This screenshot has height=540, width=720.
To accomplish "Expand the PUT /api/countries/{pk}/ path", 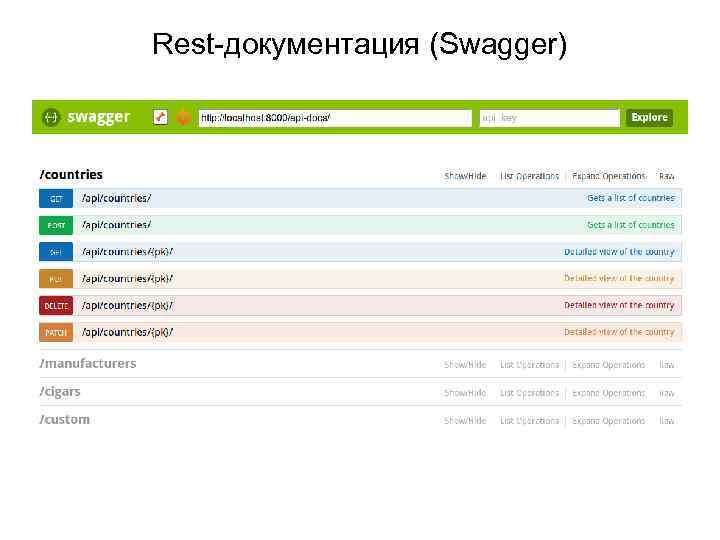I will (x=127, y=279).
